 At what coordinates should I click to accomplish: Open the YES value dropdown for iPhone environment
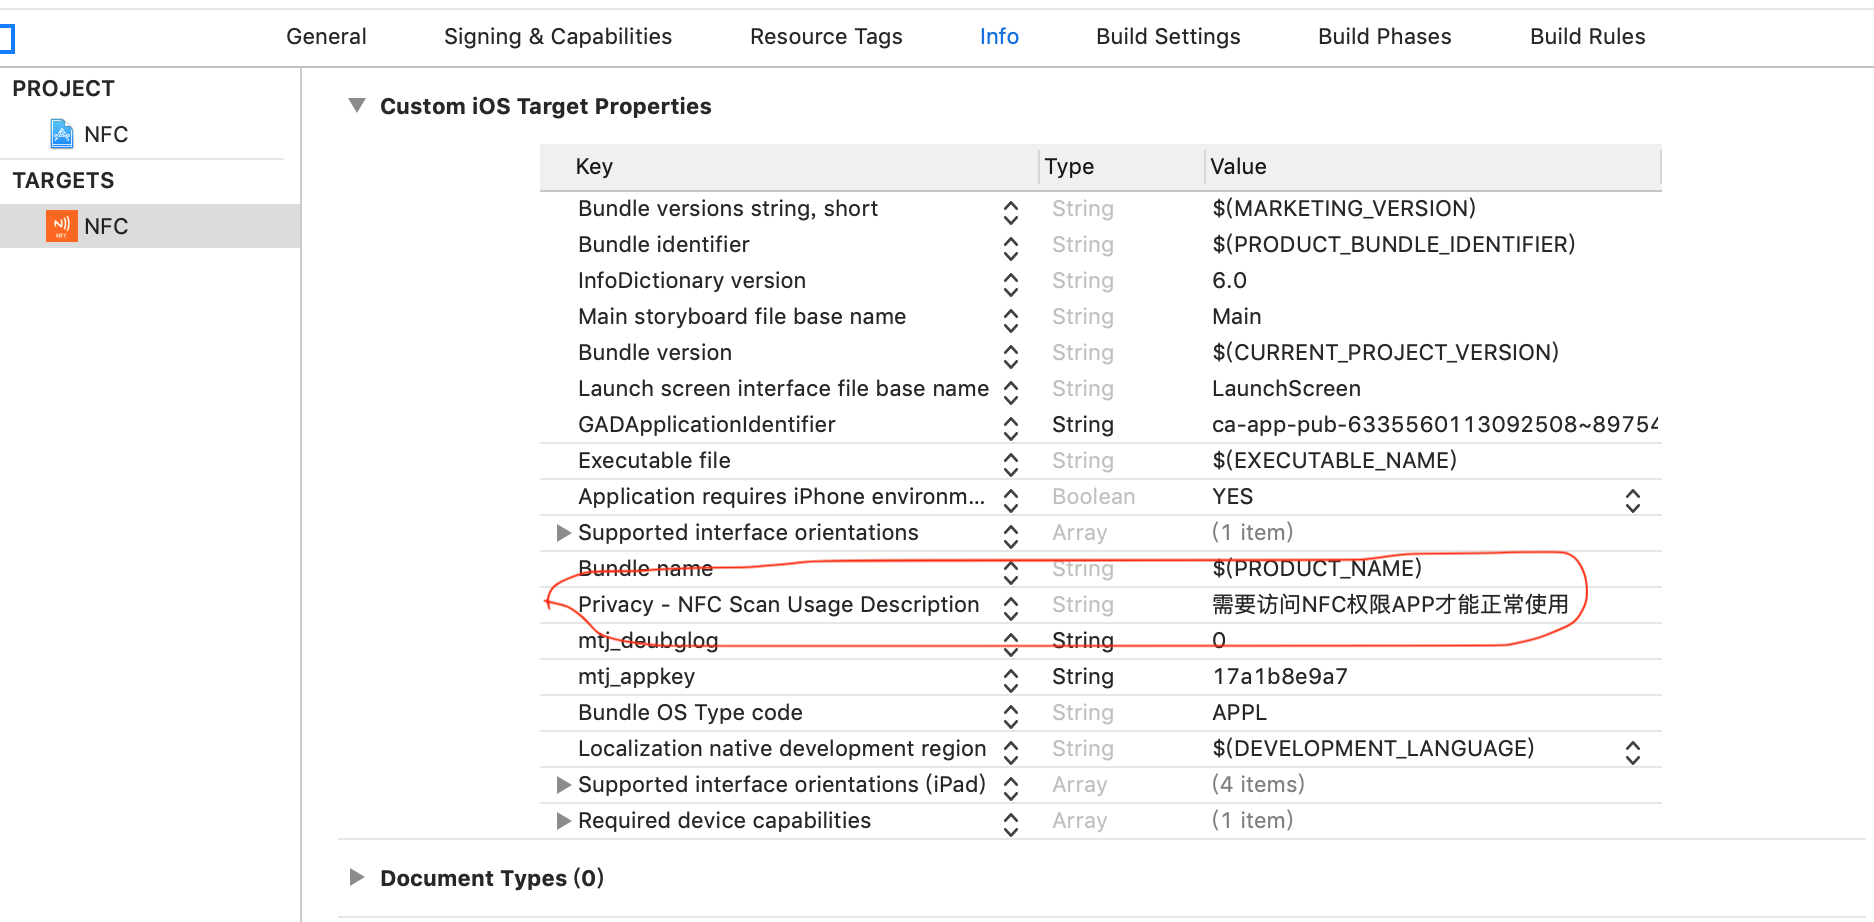click(1633, 500)
